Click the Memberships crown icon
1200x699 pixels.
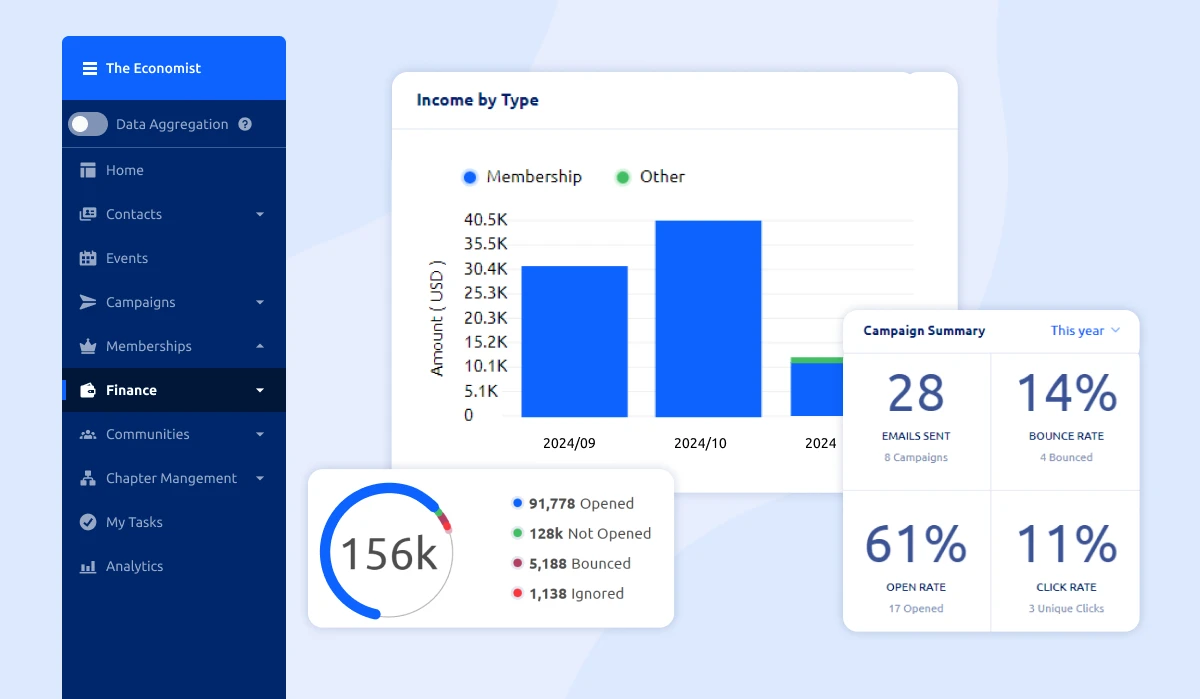coord(88,346)
